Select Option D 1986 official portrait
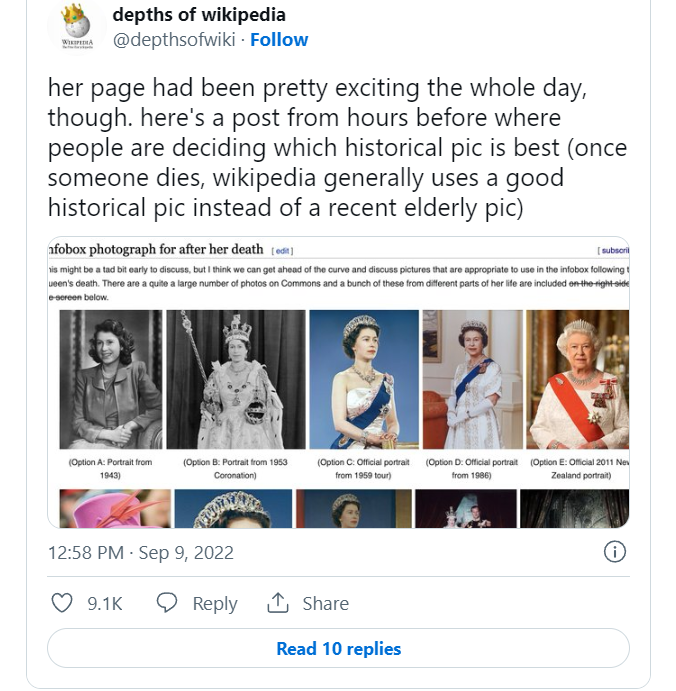676x691 pixels. [472, 379]
